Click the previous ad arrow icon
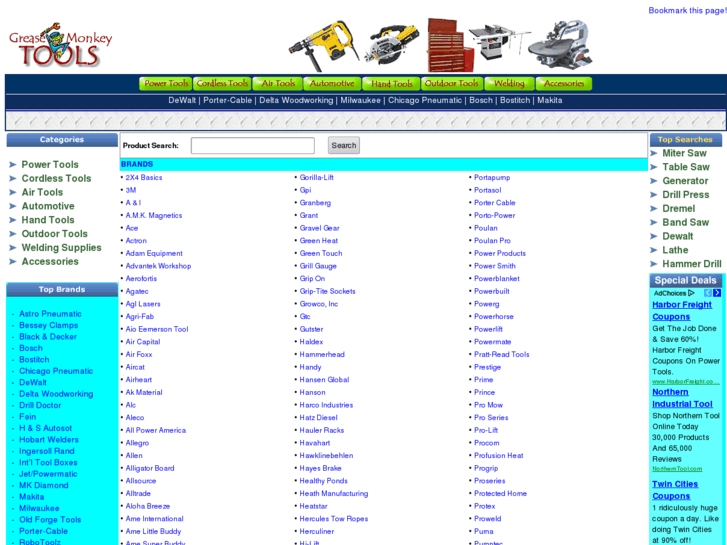 pos(708,293)
